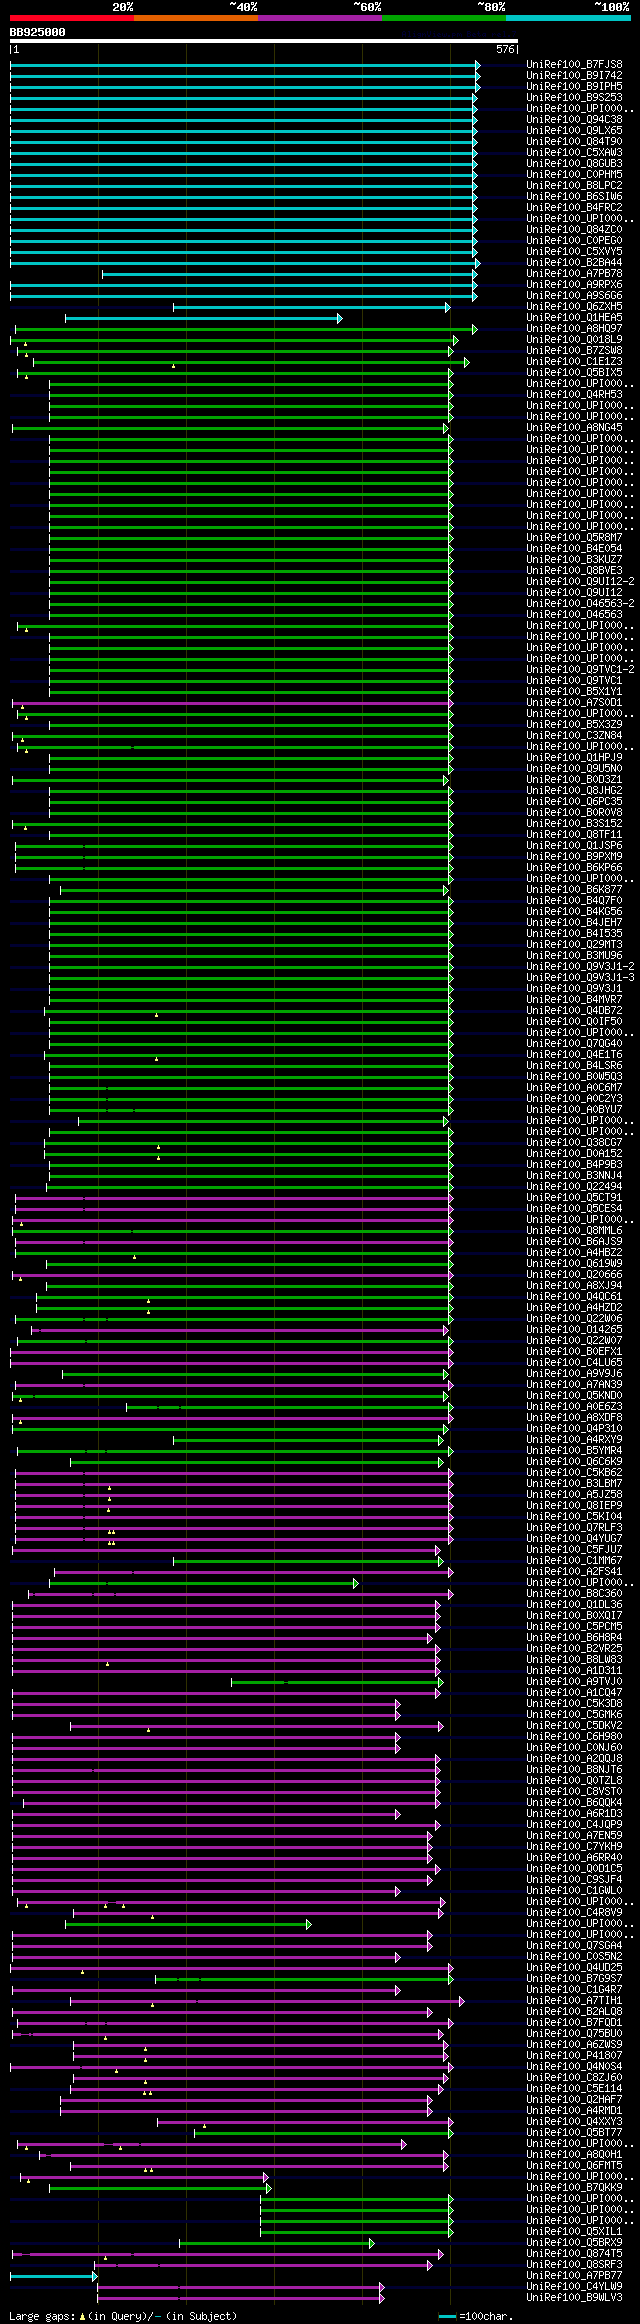The image size is (640, 2324).
Task: Click hit label UniRef100_B5YMR4
Action: point(574,1451)
